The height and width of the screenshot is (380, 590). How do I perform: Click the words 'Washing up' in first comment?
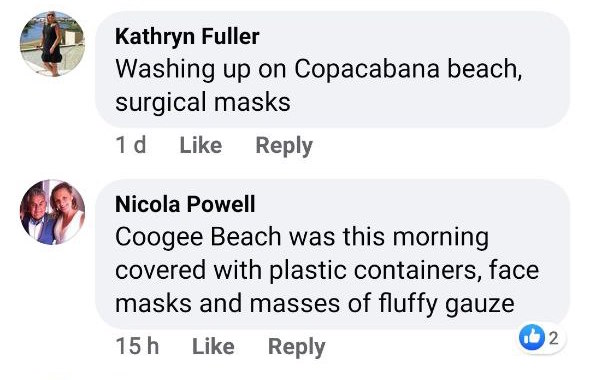pos(183,70)
